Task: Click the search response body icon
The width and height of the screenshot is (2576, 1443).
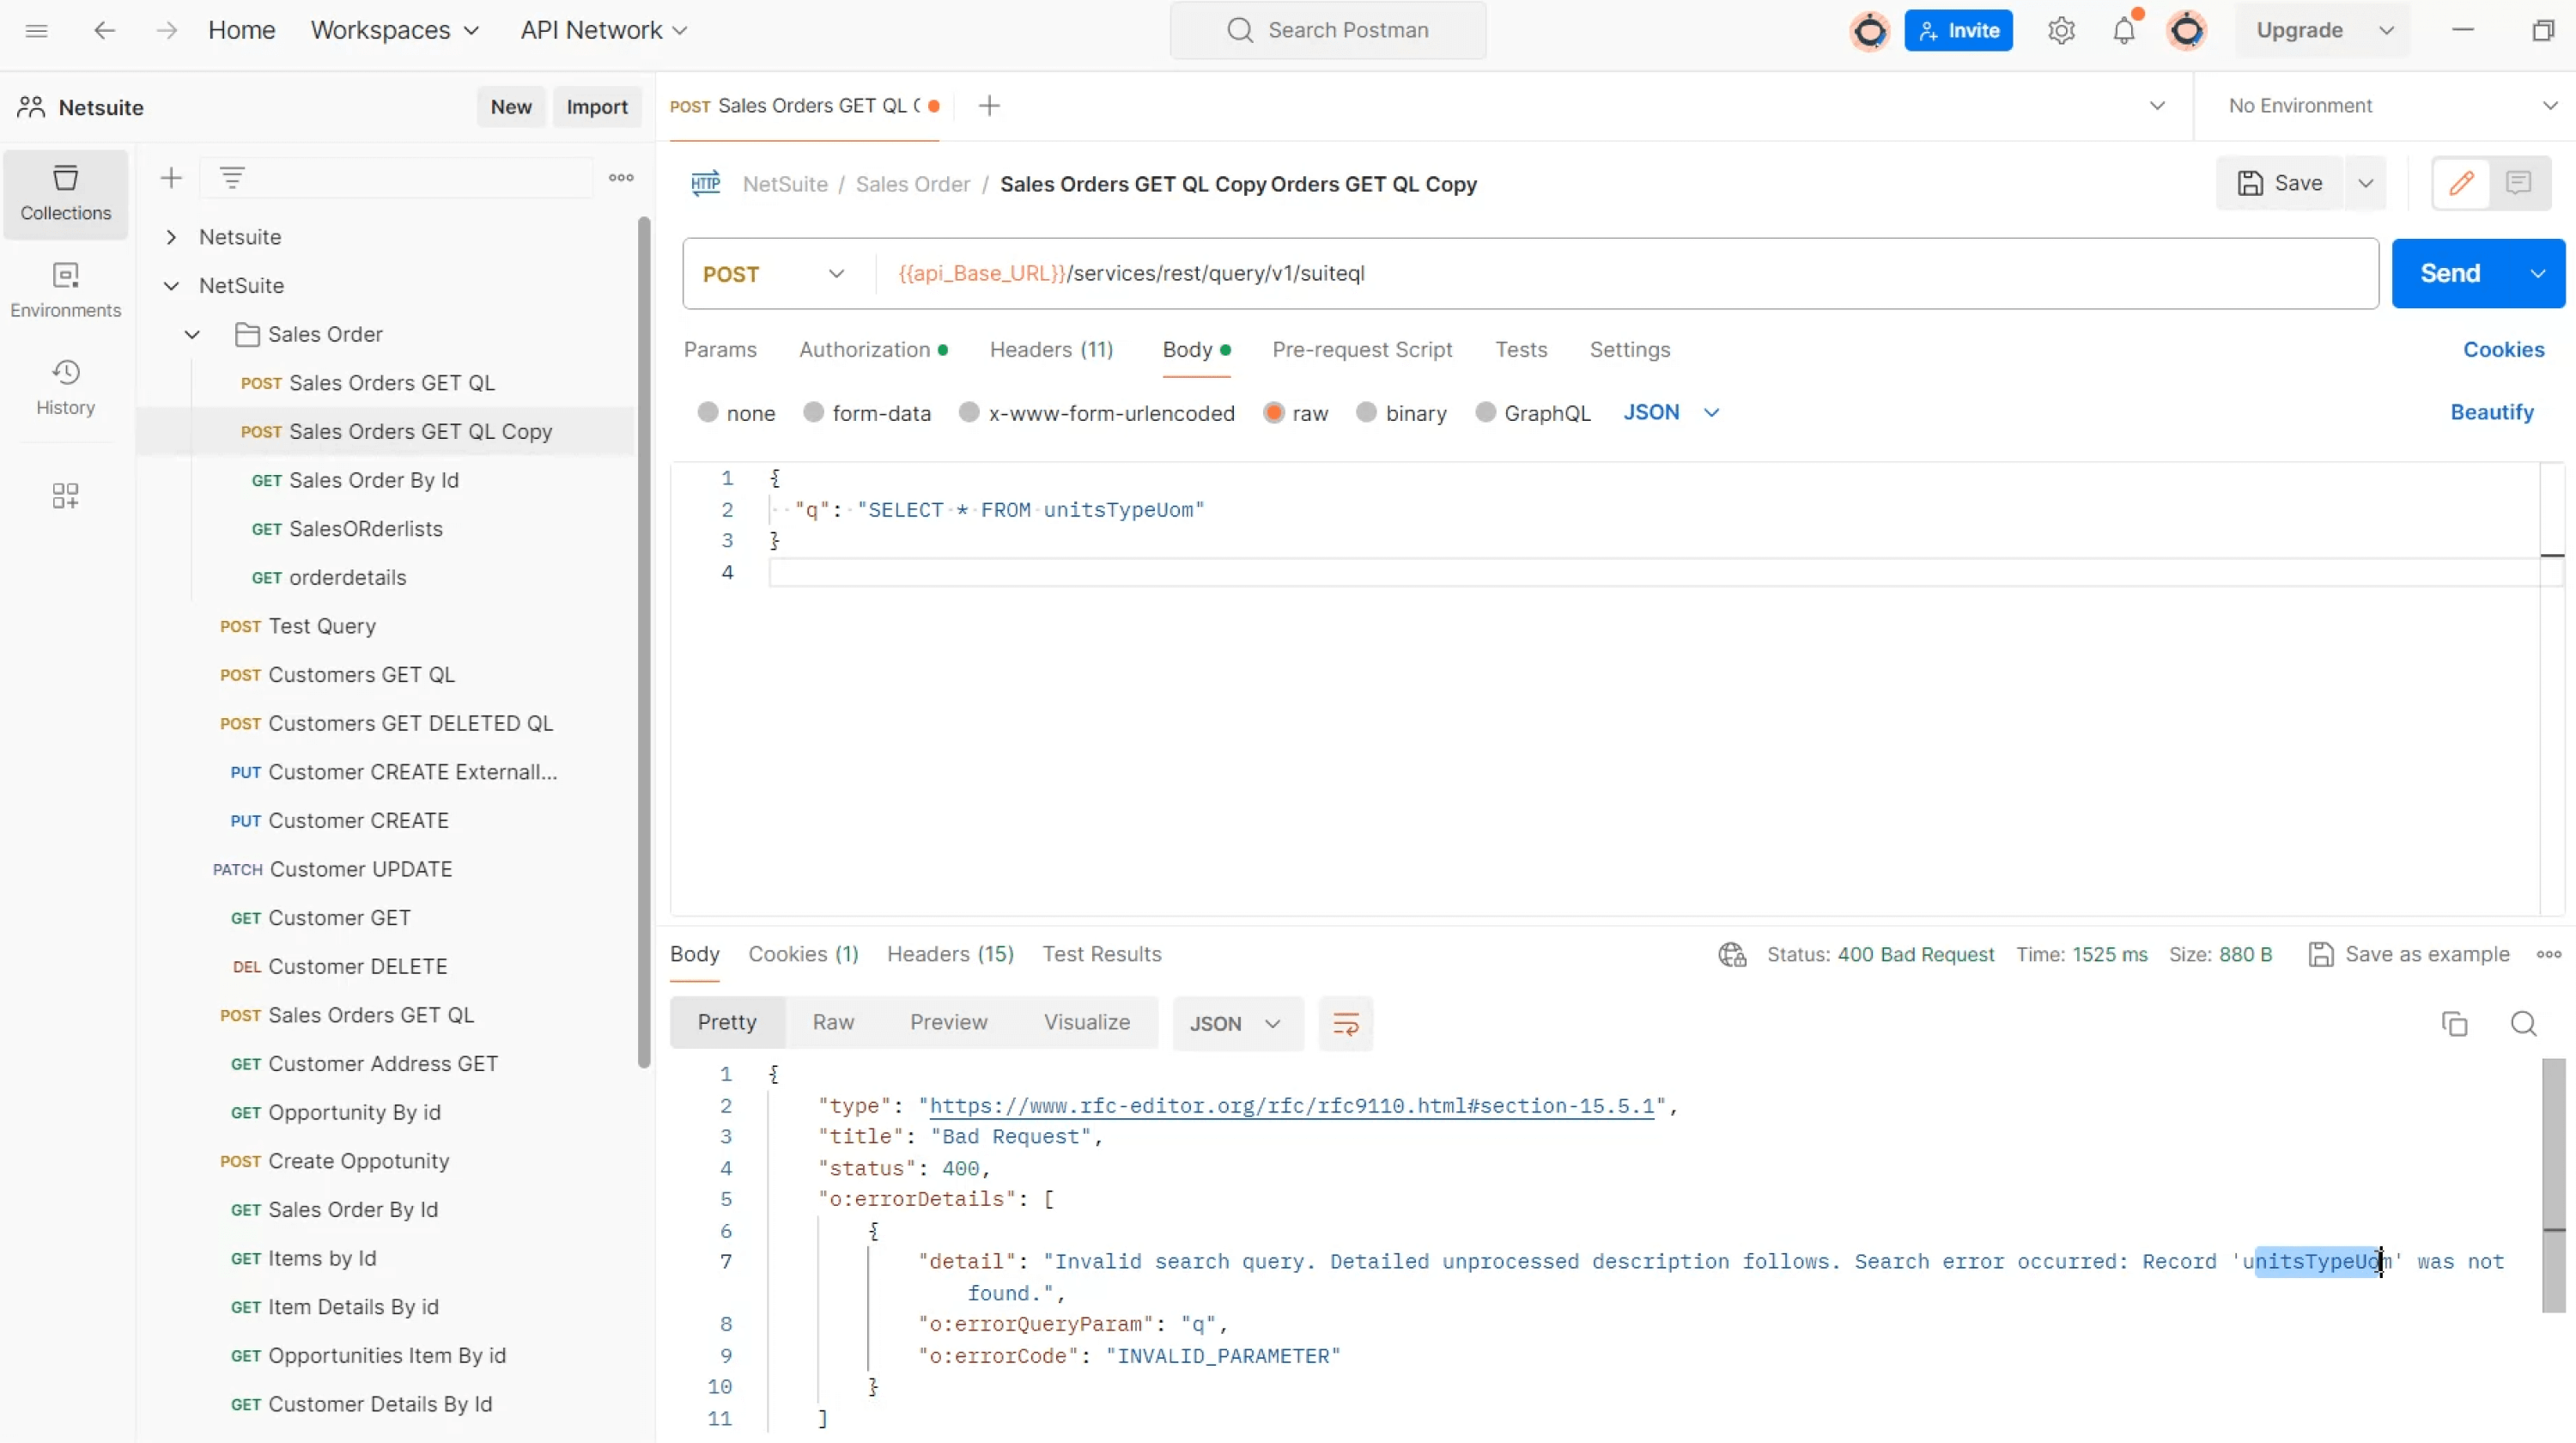Action: point(2521,1021)
